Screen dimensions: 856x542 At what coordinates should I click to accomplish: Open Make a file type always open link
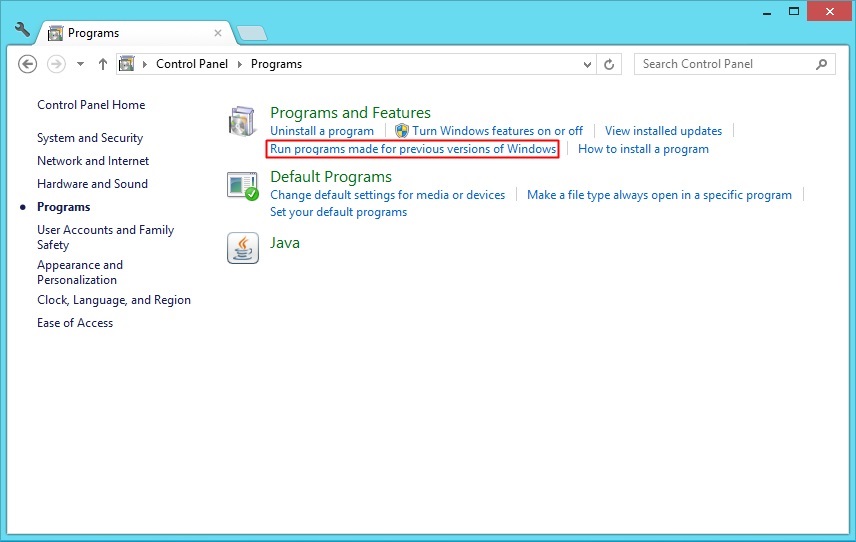coord(659,195)
